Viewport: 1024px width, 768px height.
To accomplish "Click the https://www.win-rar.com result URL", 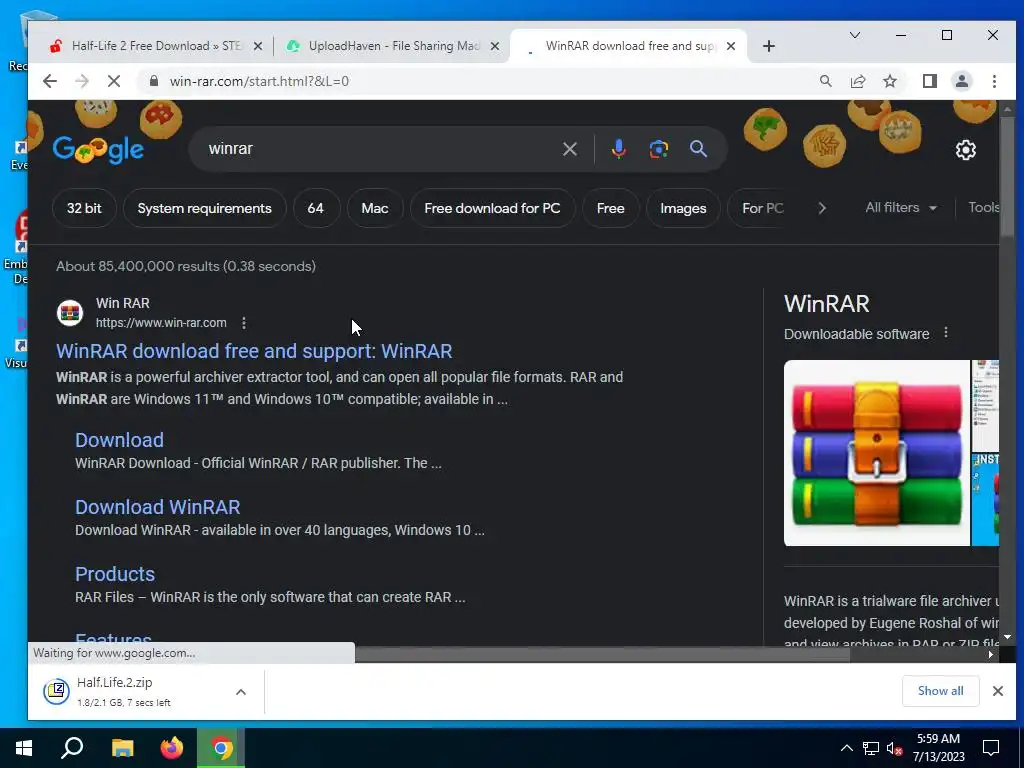I will pyautogui.click(x=161, y=323).
